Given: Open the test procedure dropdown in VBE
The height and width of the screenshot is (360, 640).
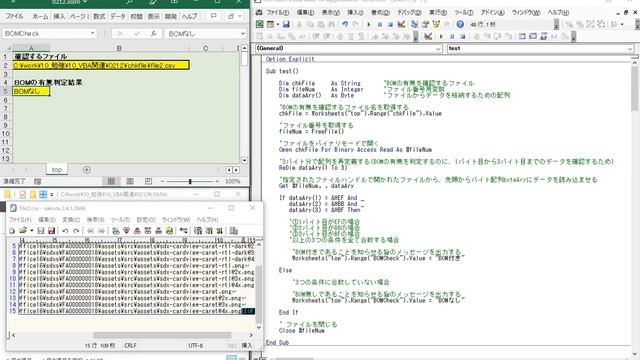Looking at the screenshot, I should (x=630, y=49).
